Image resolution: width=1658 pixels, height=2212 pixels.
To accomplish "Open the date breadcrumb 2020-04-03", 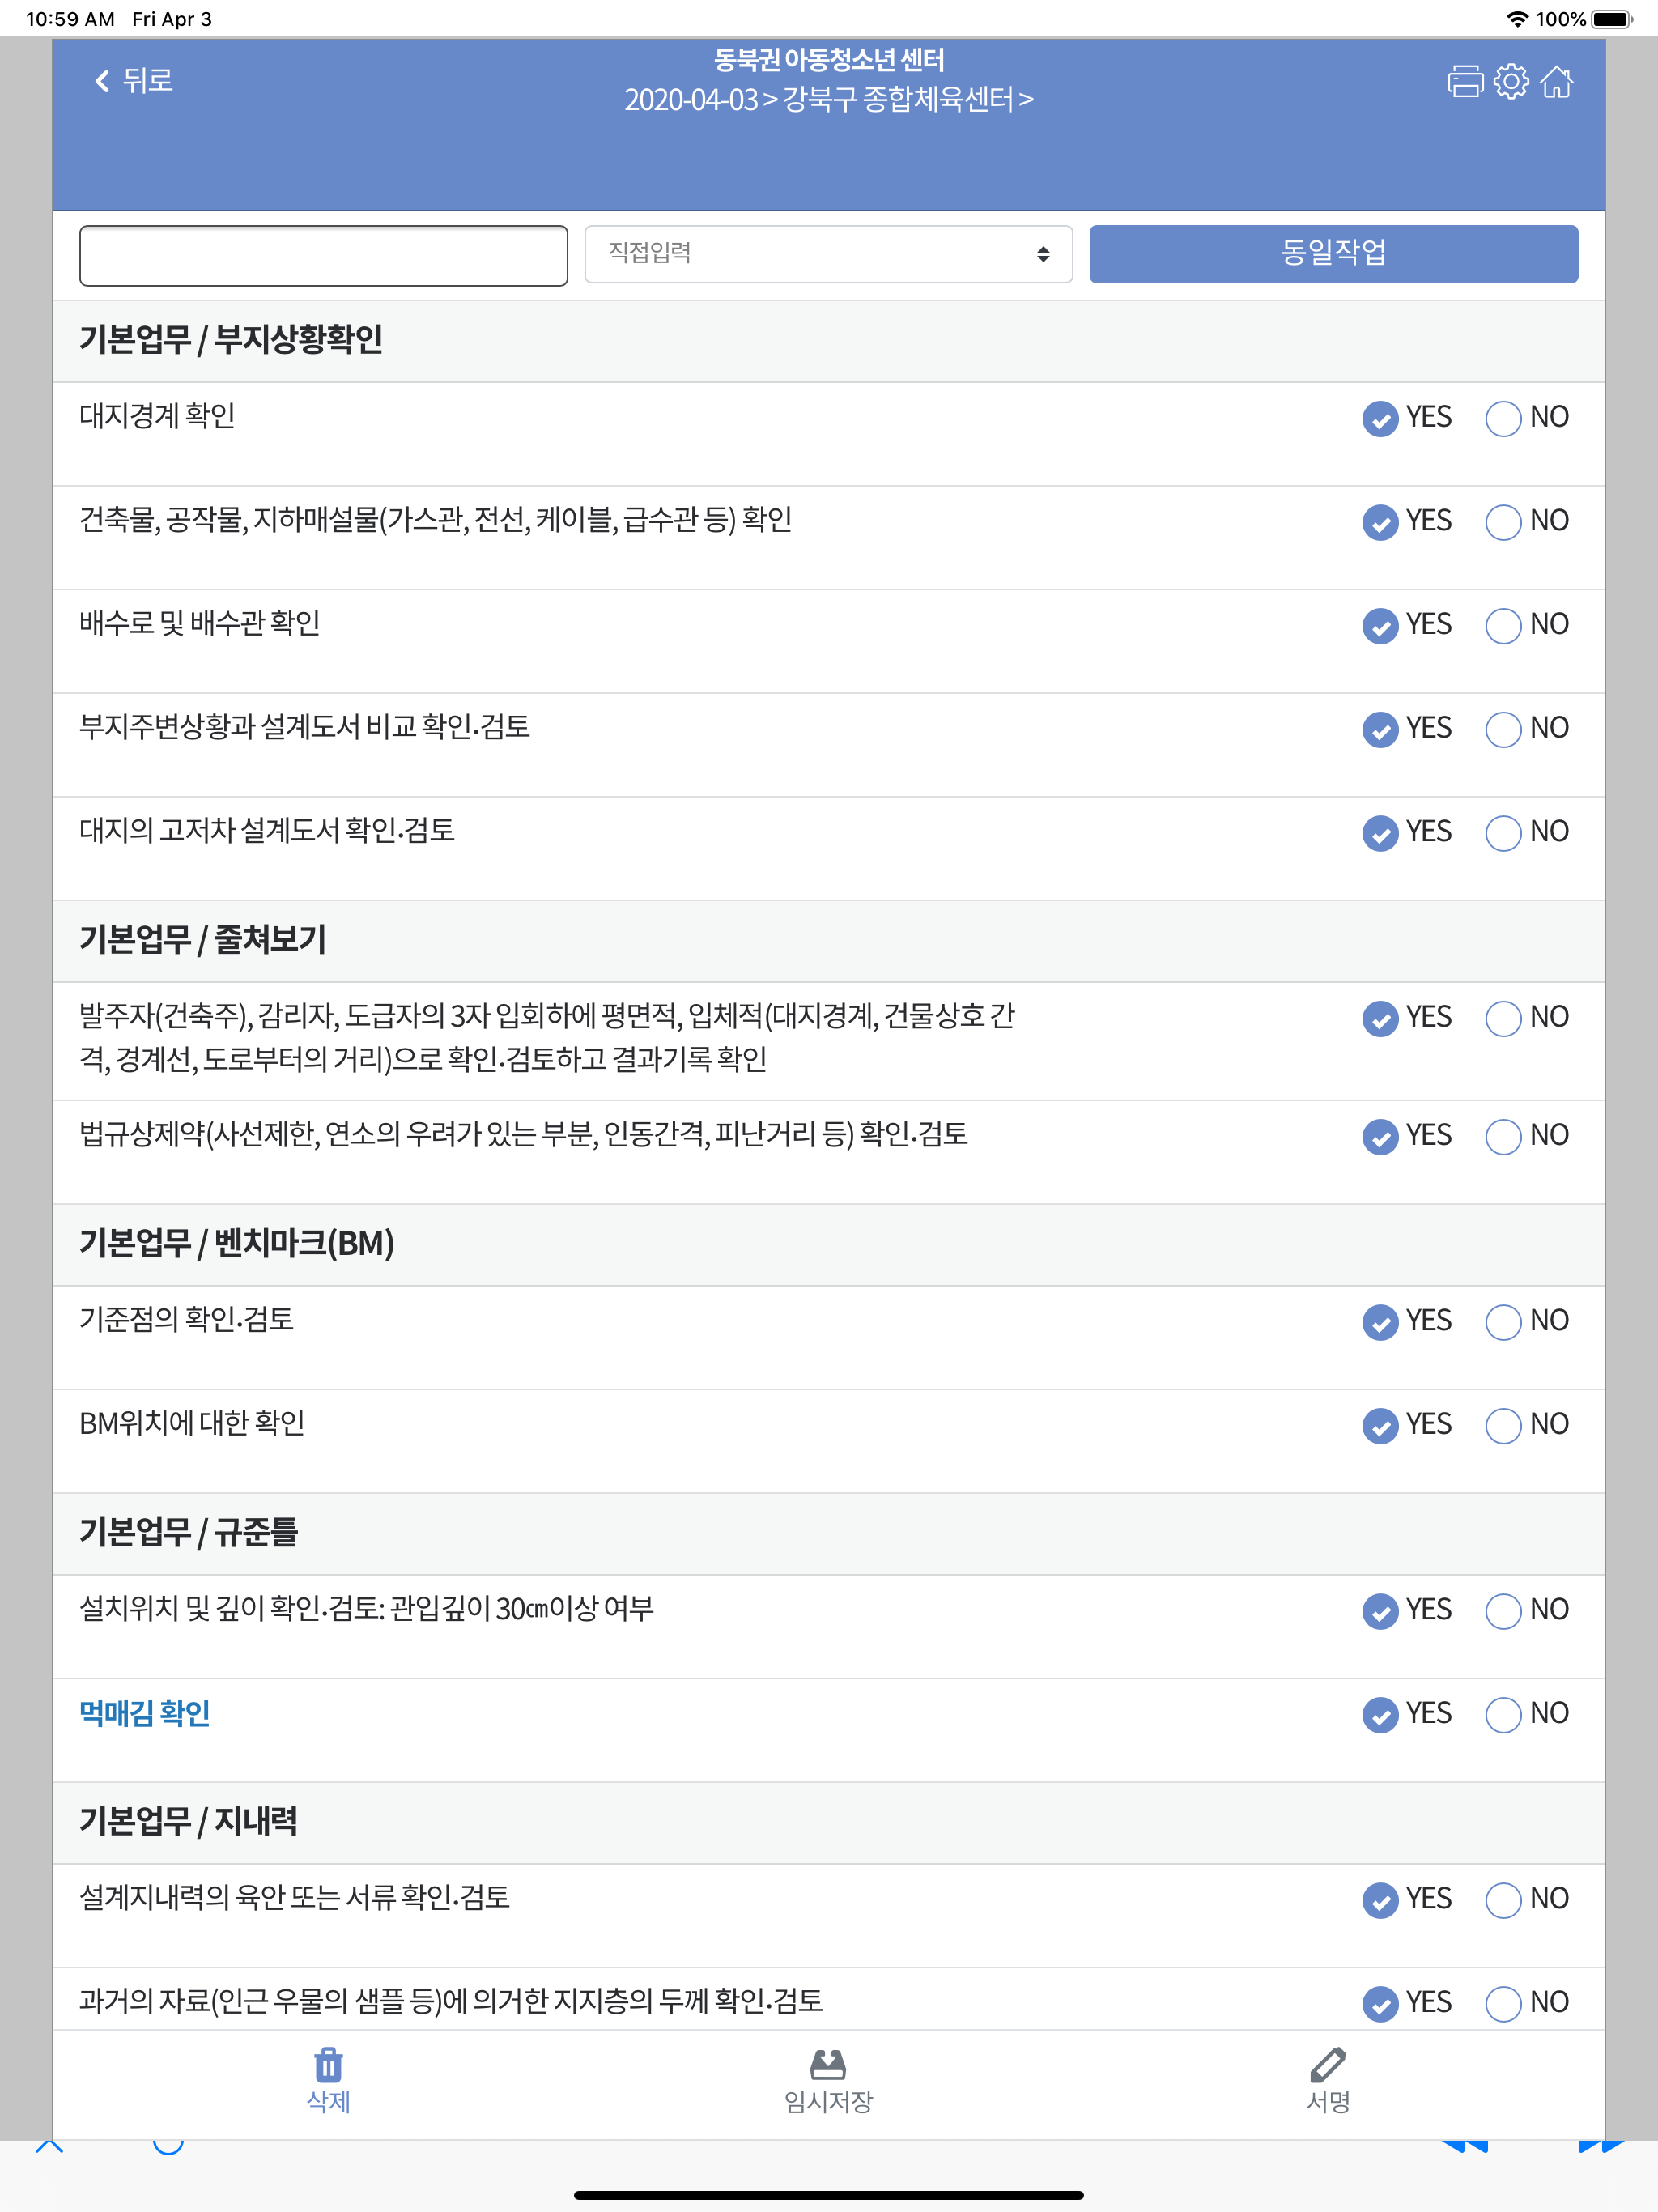I will (690, 100).
